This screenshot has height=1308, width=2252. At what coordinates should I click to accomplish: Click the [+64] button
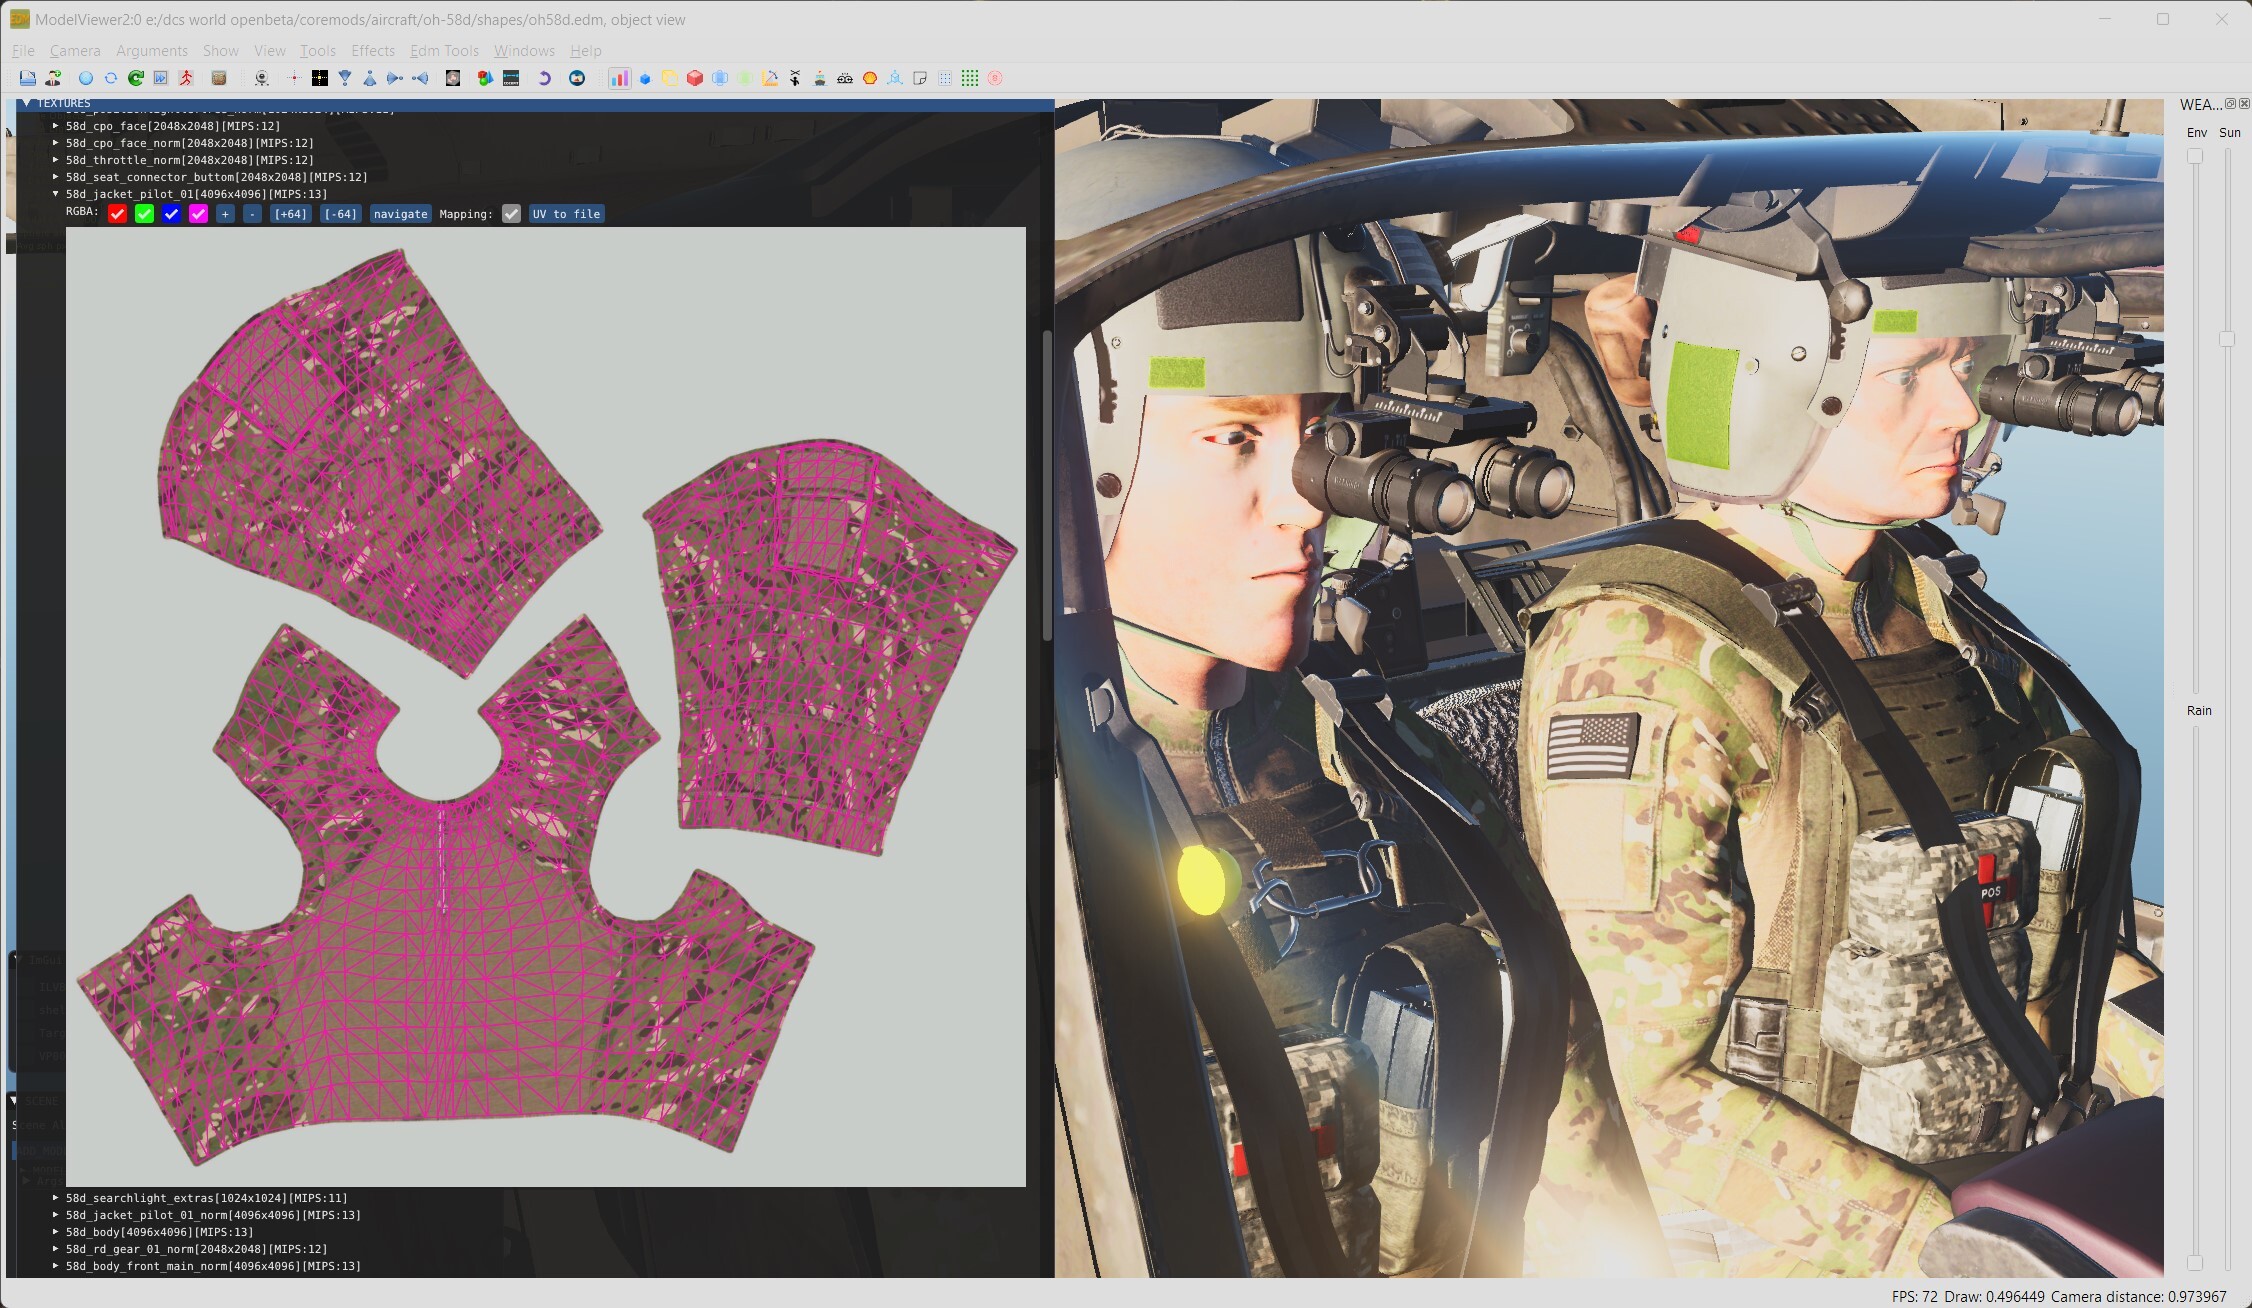291,214
